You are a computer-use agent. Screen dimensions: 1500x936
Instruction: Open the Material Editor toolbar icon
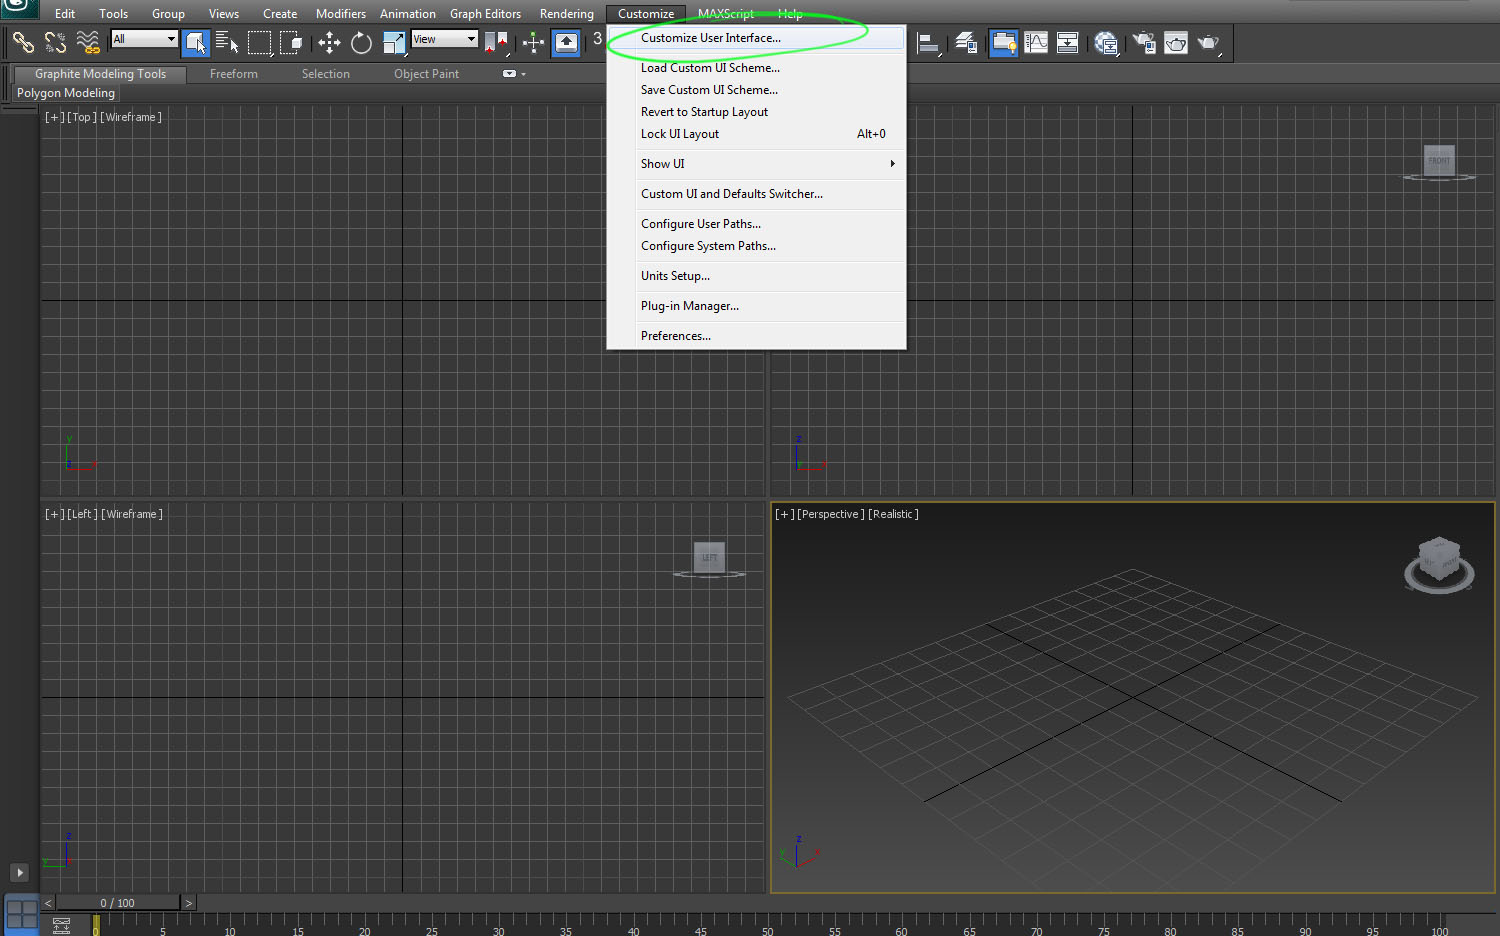tap(1105, 42)
